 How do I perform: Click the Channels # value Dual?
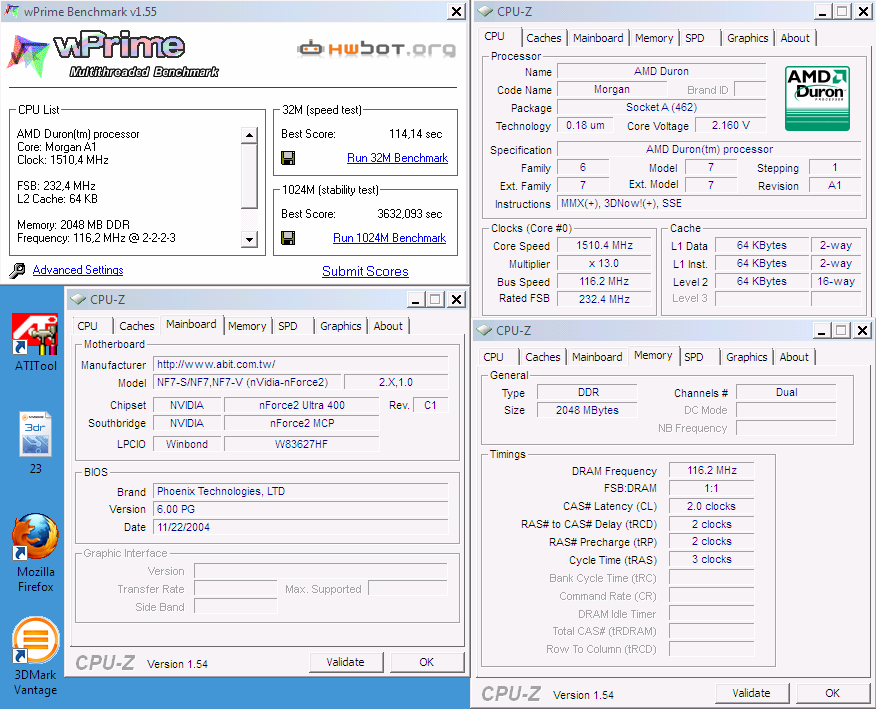(786, 392)
